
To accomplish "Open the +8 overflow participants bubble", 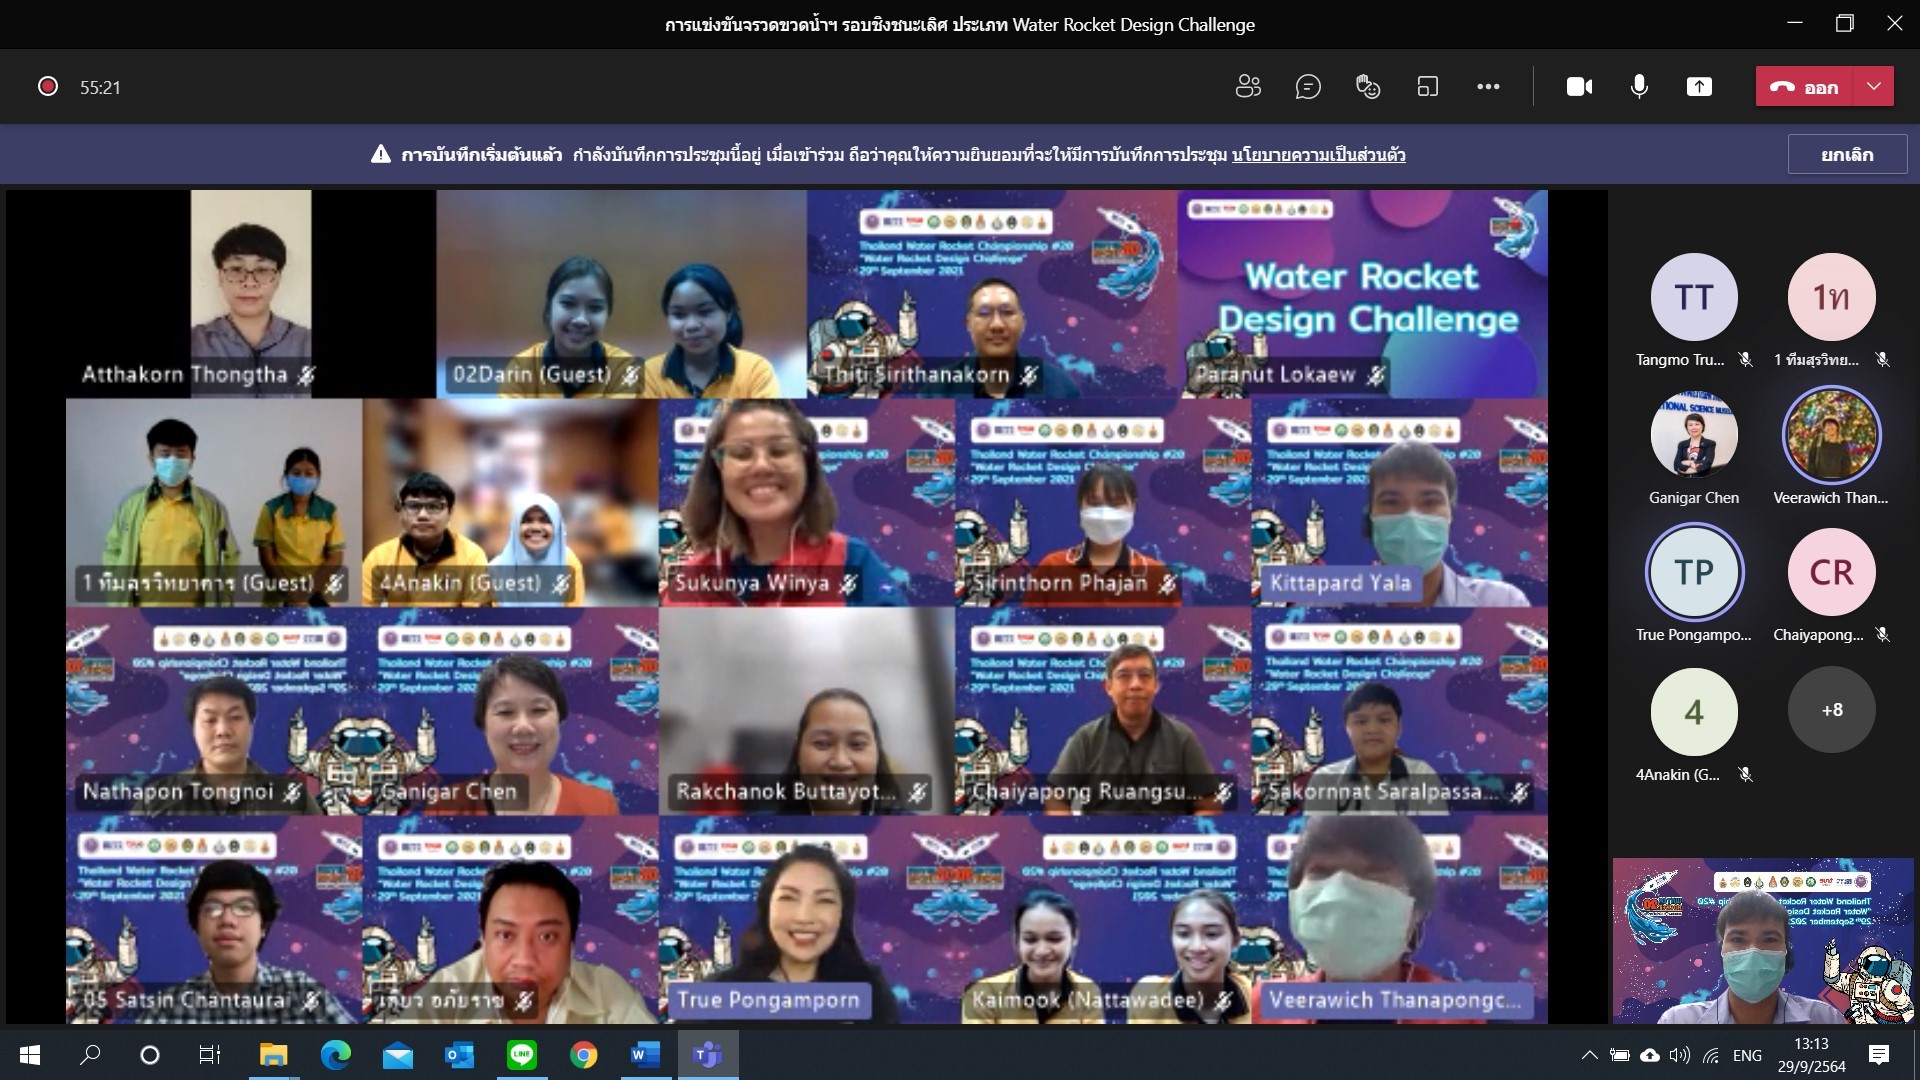I will click(1831, 710).
